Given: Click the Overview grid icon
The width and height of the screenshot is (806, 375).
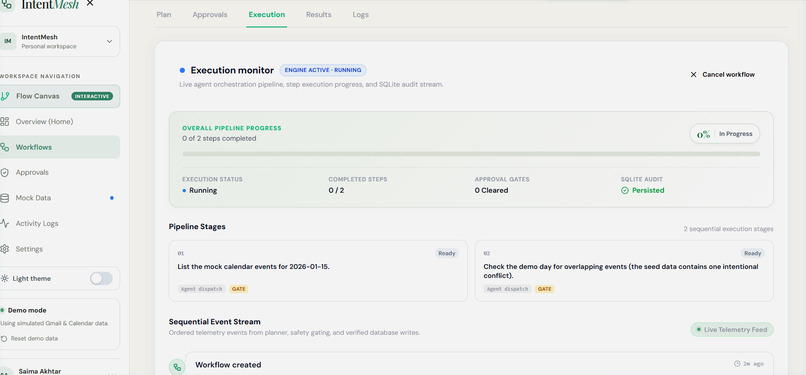Looking at the screenshot, I should click(5, 122).
